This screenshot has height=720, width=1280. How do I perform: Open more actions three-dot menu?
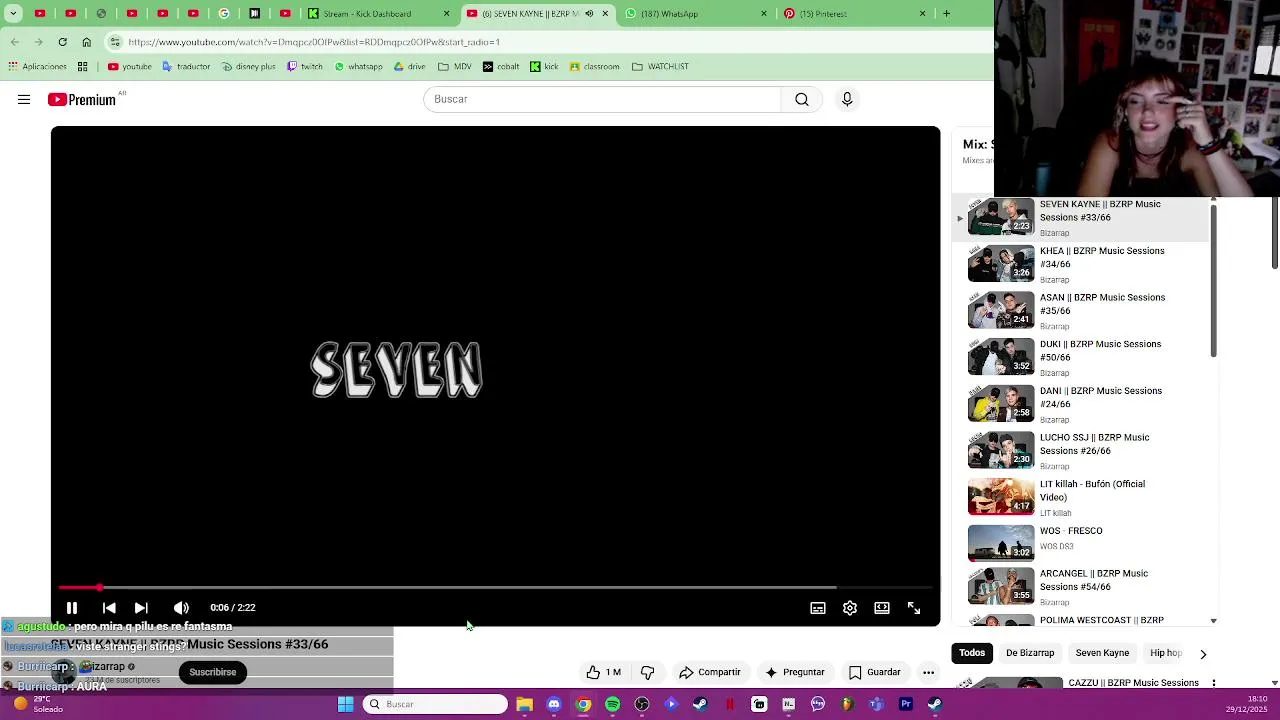[928, 672]
